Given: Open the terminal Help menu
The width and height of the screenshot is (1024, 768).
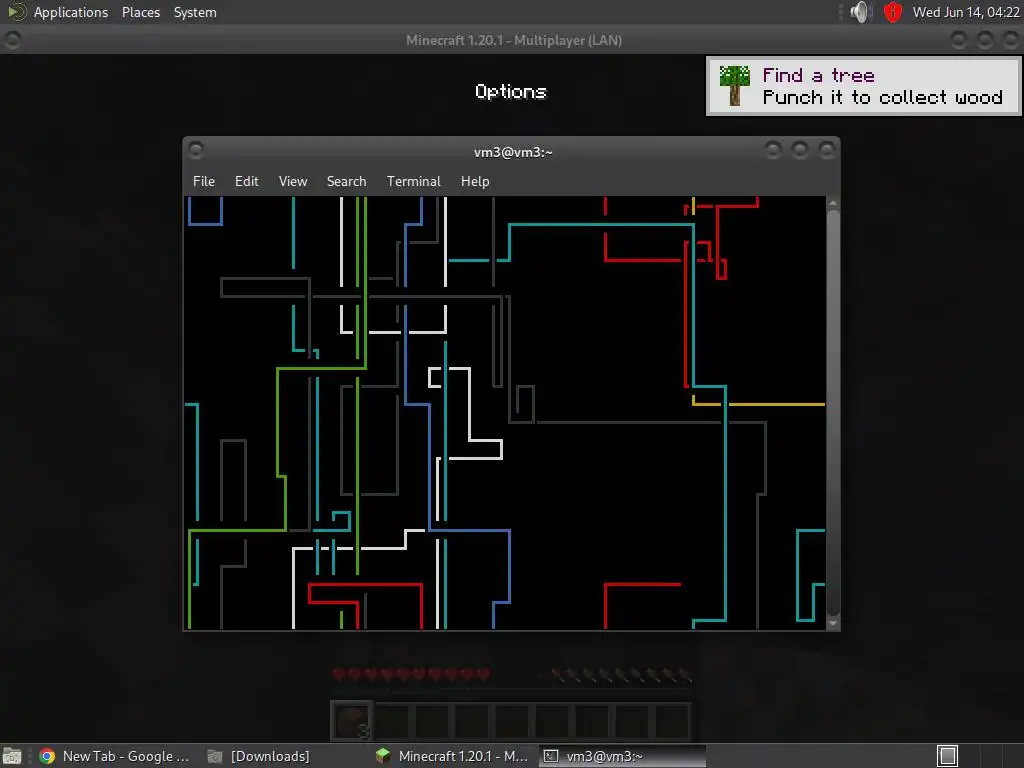Looking at the screenshot, I should pos(475,182).
